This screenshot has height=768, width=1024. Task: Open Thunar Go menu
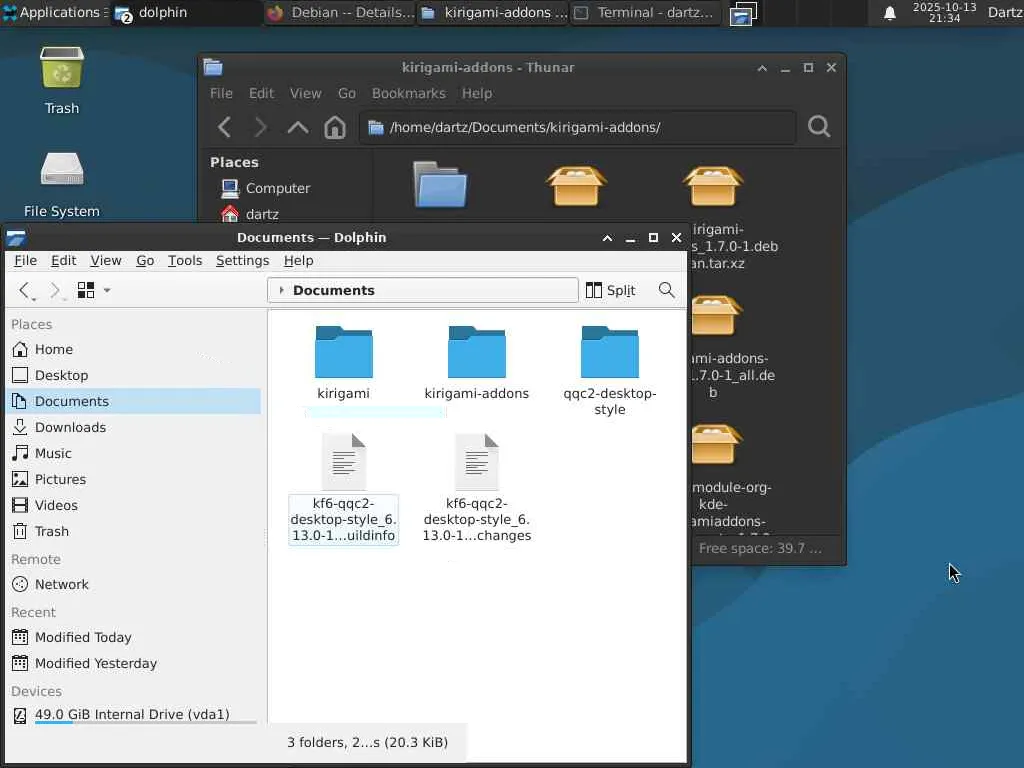coord(347,93)
